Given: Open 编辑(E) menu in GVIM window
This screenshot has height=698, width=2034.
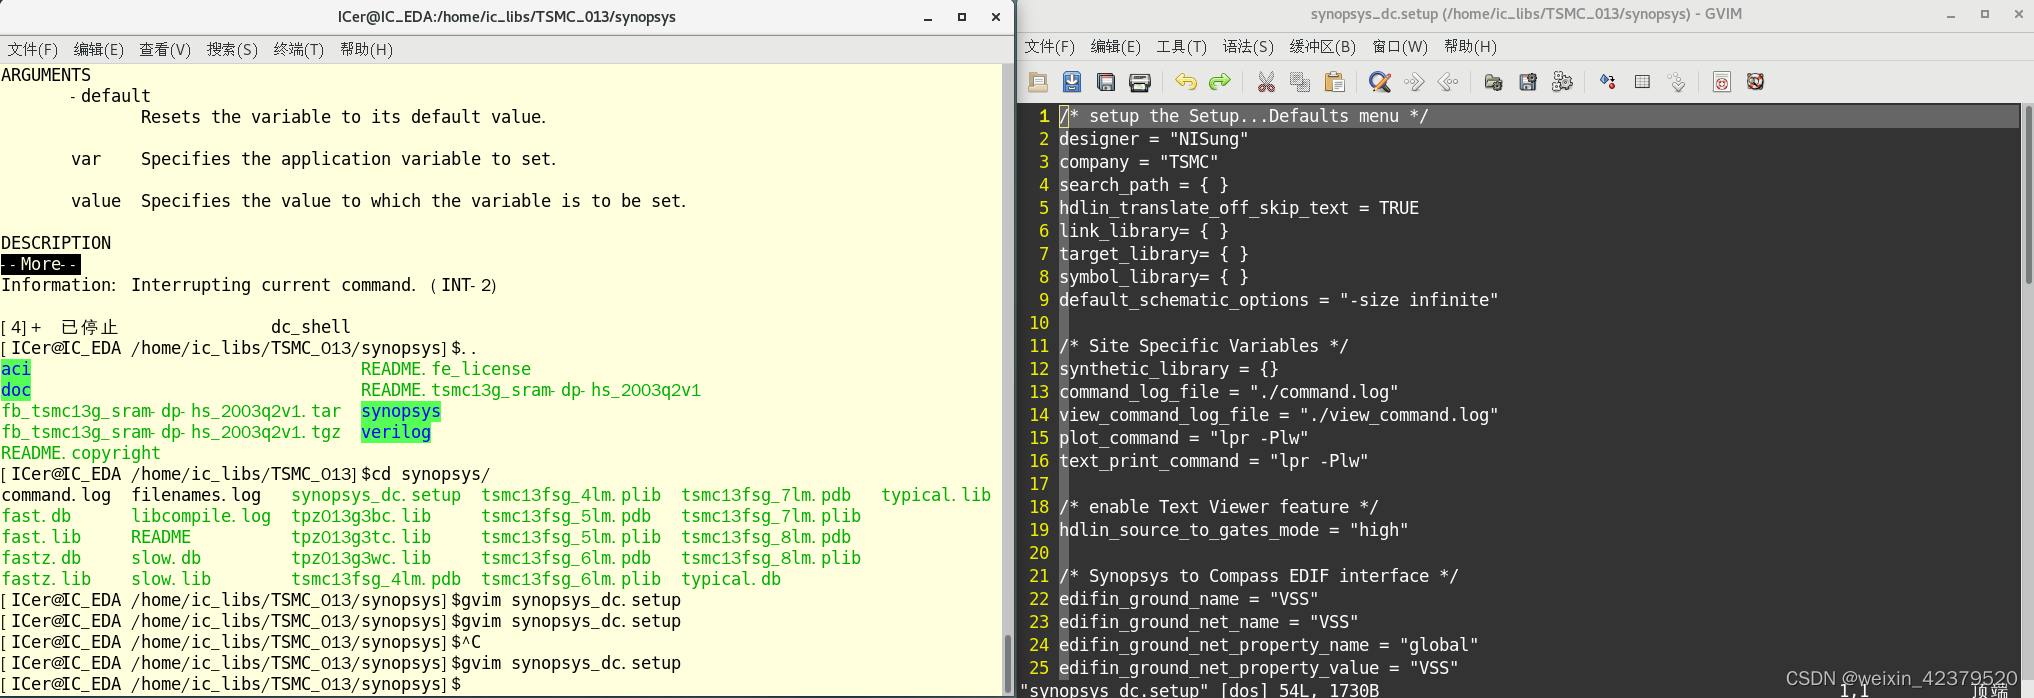Looking at the screenshot, I should tap(1116, 47).
